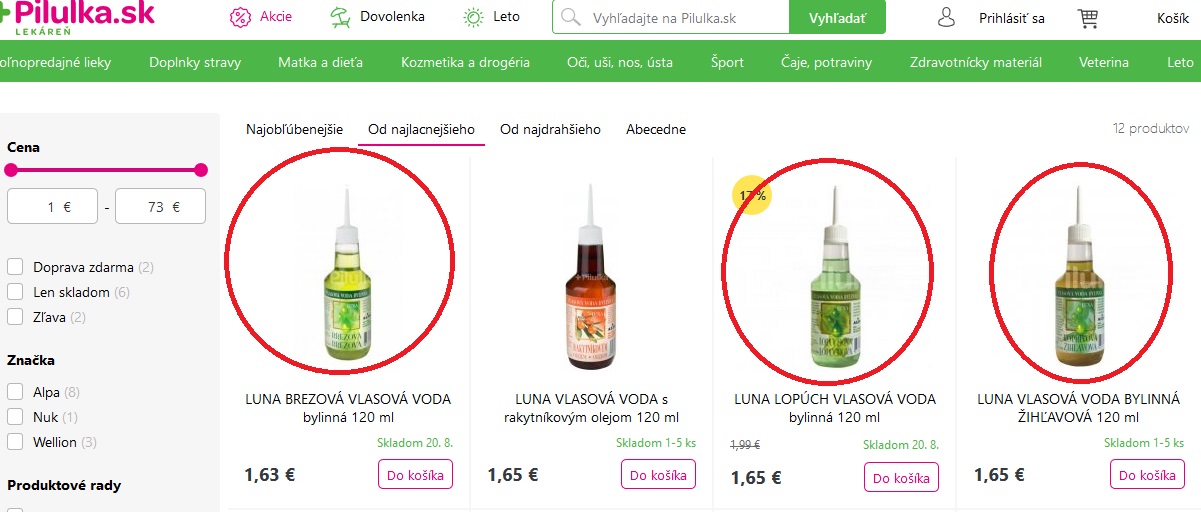The width and height of the screenshot is (1201, 512).
Task: Click the Vyhľadať search button
Action: pos(838,17)
